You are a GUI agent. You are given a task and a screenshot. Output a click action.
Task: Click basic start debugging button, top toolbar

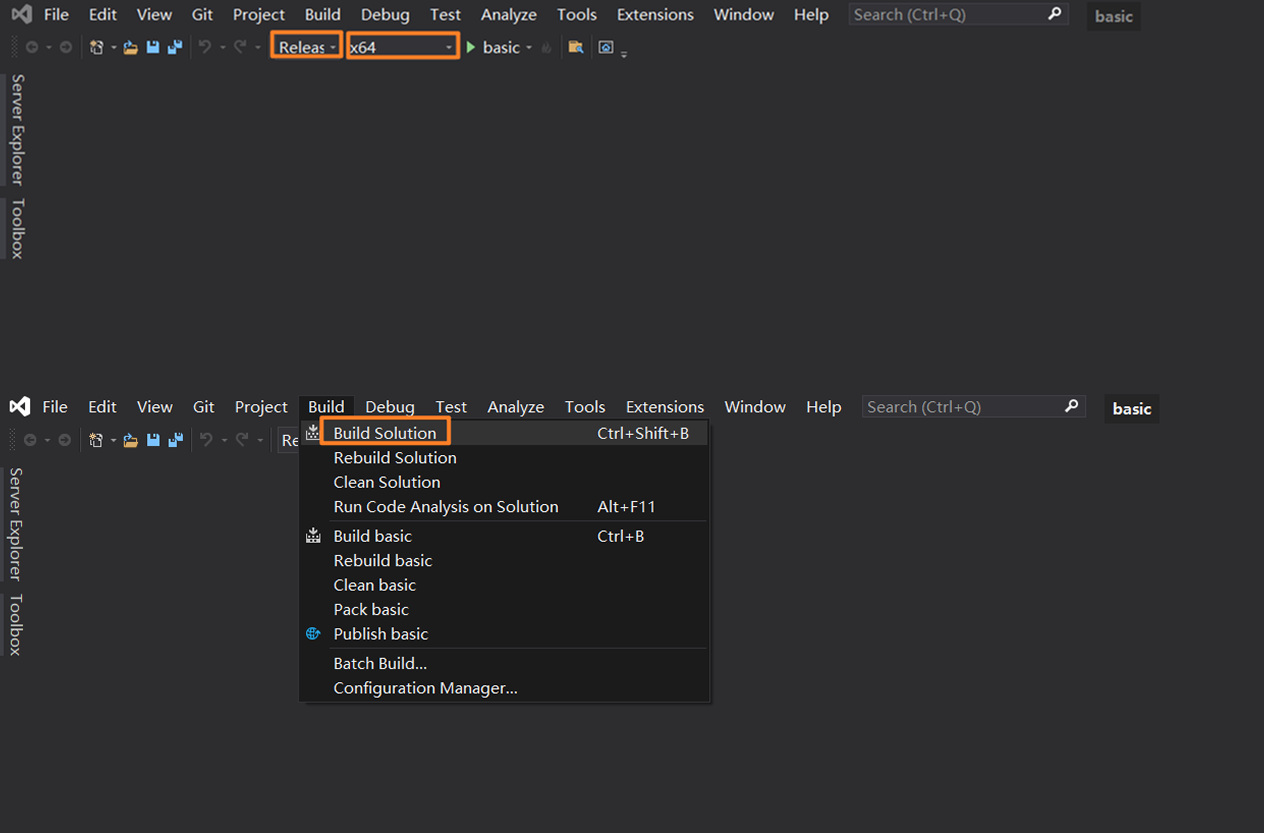click(x=492, y=47)
